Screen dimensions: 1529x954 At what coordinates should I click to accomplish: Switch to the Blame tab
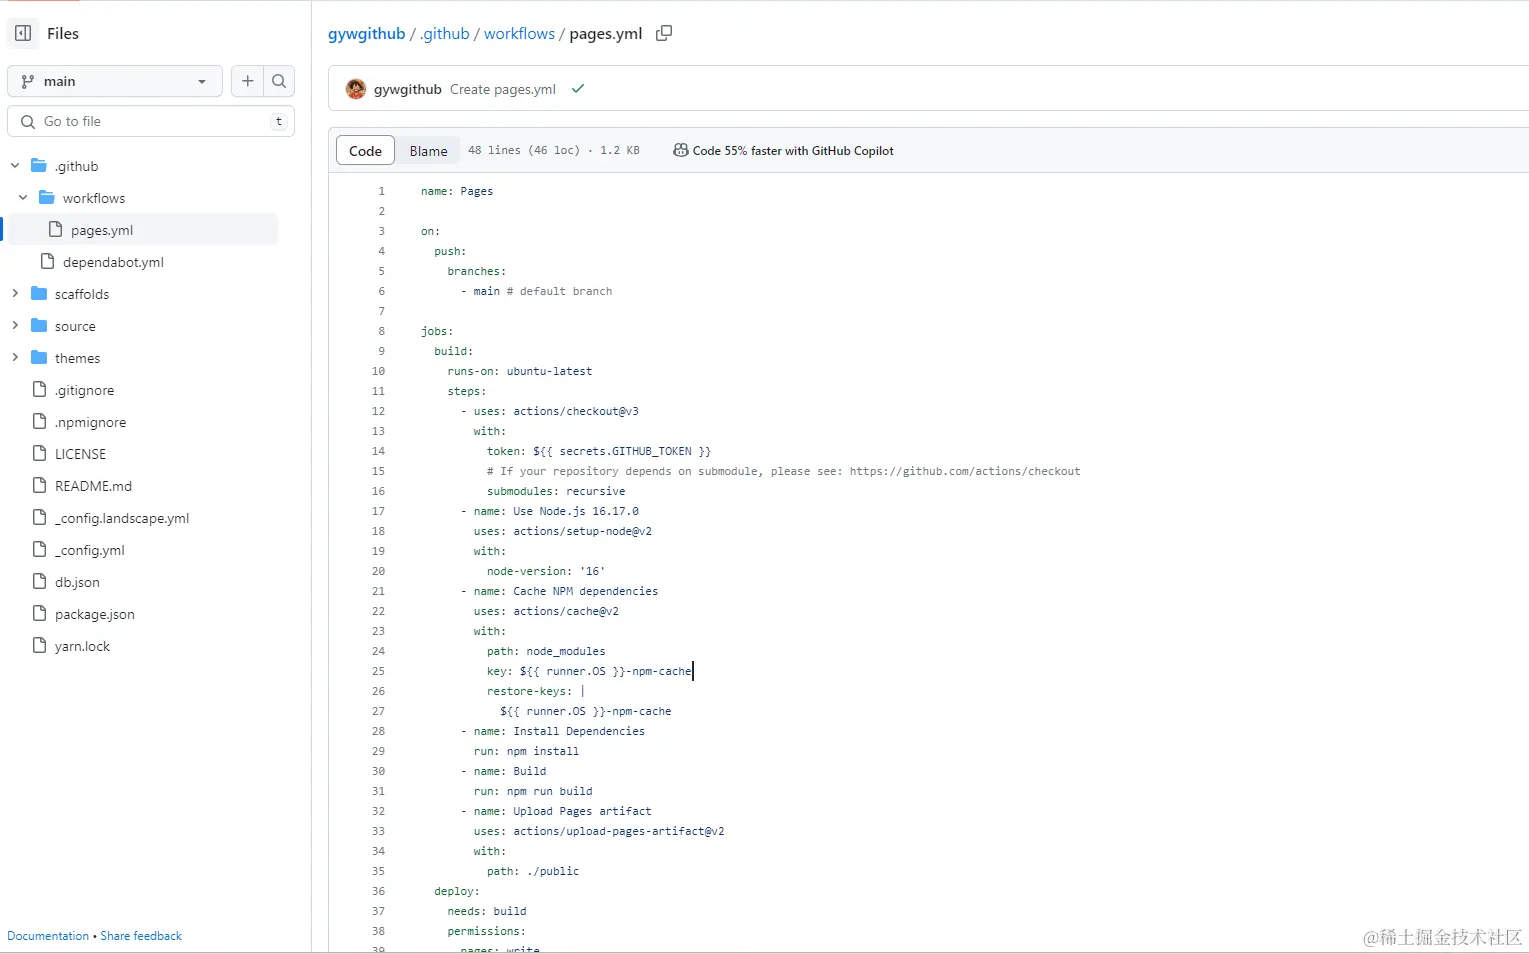[428, 151]
